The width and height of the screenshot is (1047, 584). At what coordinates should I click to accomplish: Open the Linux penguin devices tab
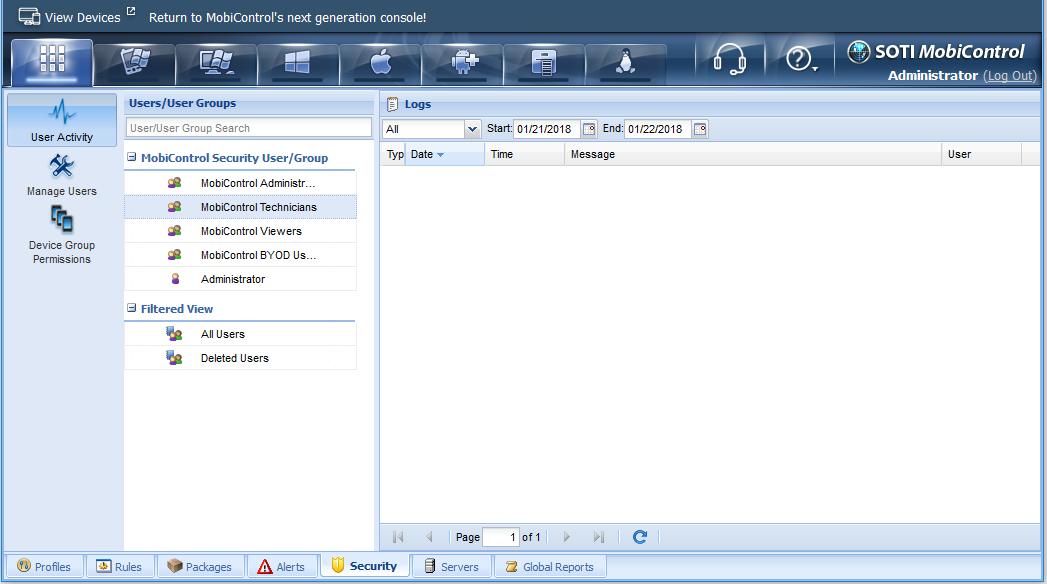[x=626, y=64]
